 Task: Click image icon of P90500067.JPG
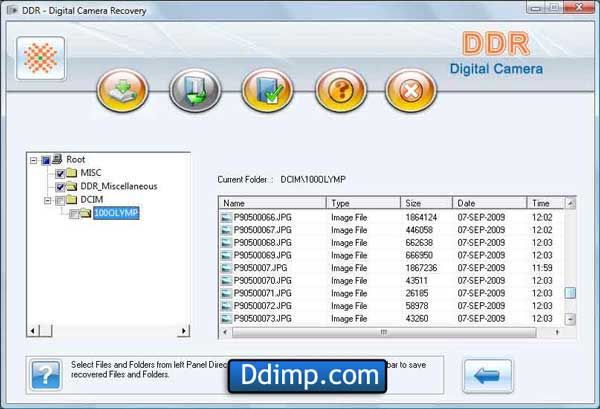[226, 230]
